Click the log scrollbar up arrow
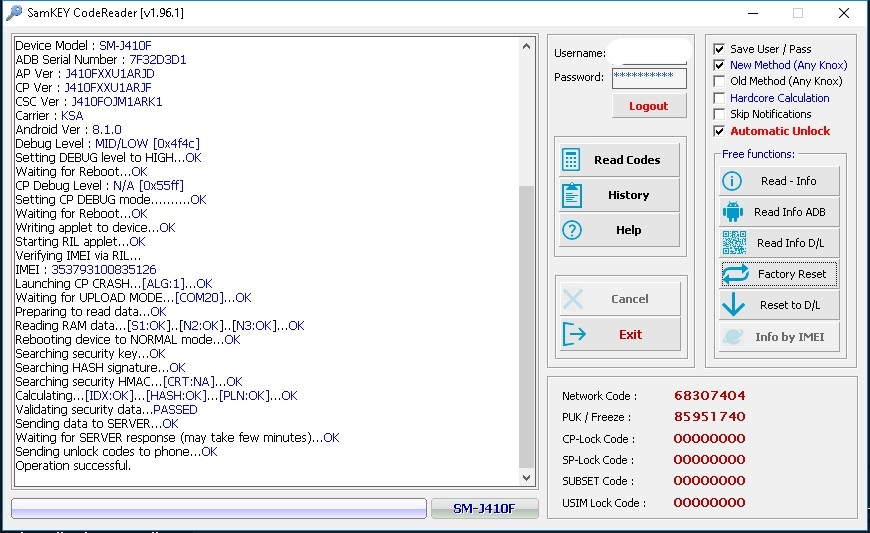The width and height of the screenshot is (870, 533). coord(527,46)
